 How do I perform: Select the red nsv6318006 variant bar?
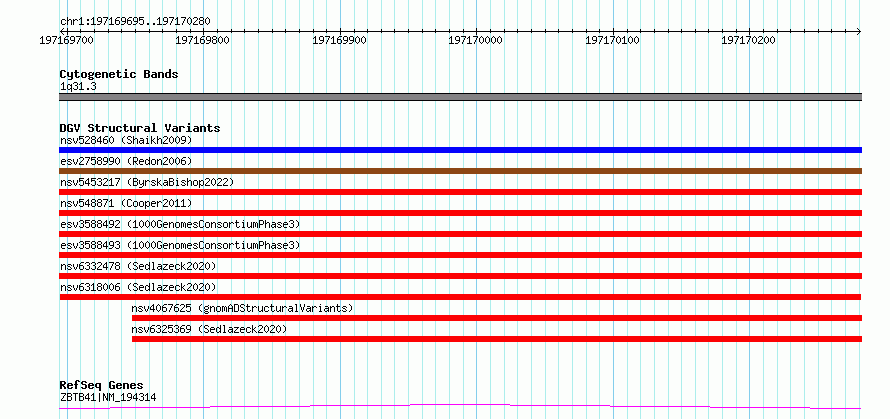(460, 297)
